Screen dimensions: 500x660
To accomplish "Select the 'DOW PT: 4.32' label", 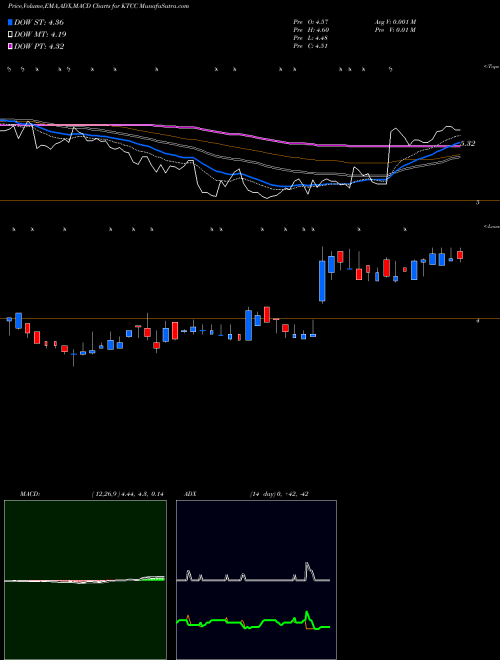I will click(x=39, y=47).
